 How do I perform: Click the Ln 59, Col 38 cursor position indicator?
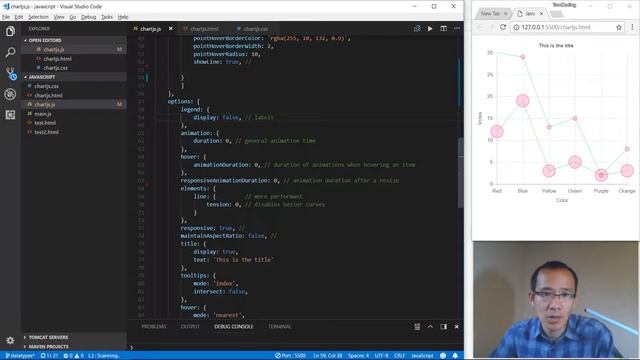pos(328,356)
